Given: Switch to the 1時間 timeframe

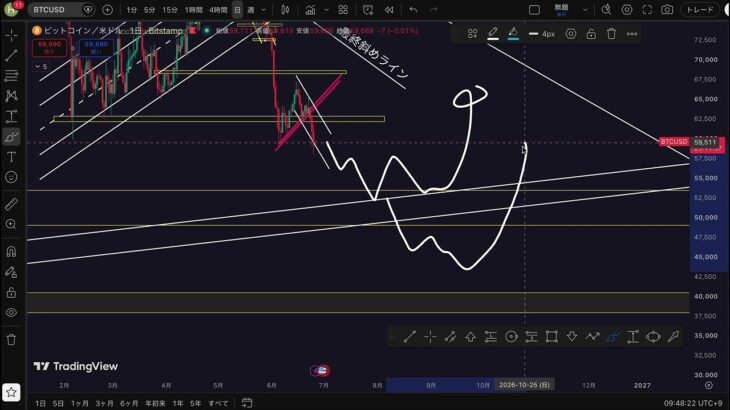Looking at the screenshot, I should coord(193,10).
